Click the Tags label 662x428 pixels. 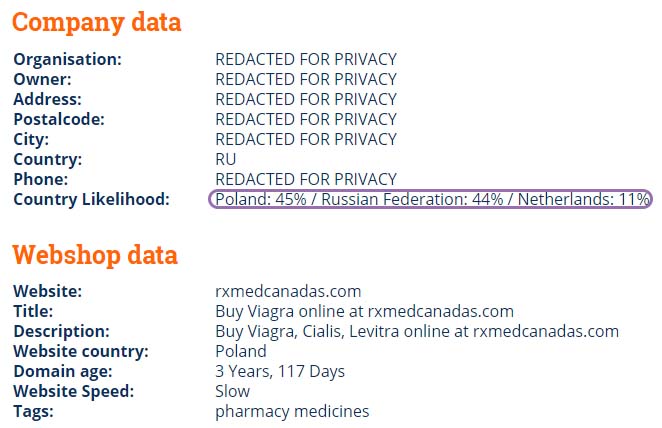[33, 412]
